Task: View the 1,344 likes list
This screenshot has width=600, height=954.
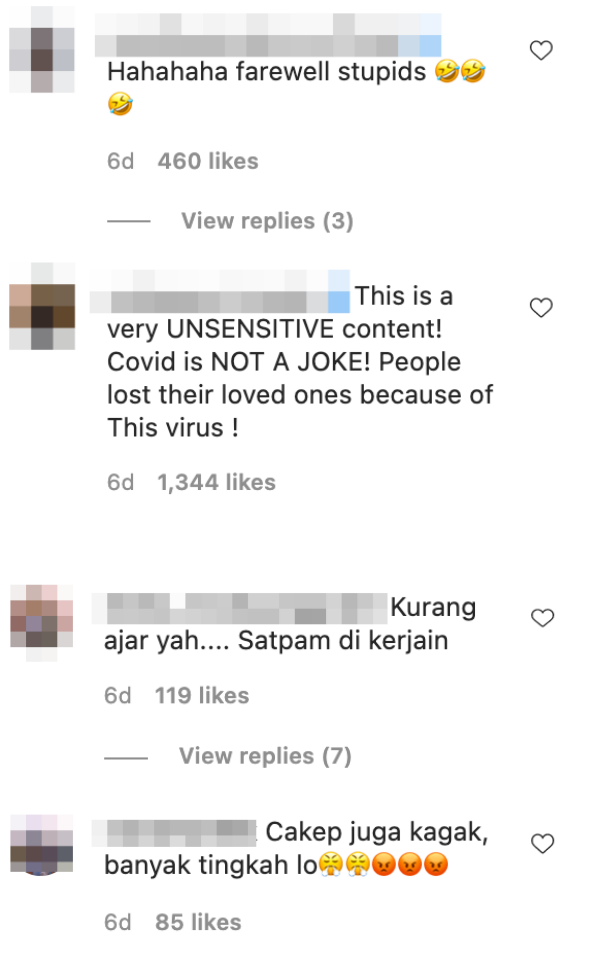Action: click(x=217, y=482)
